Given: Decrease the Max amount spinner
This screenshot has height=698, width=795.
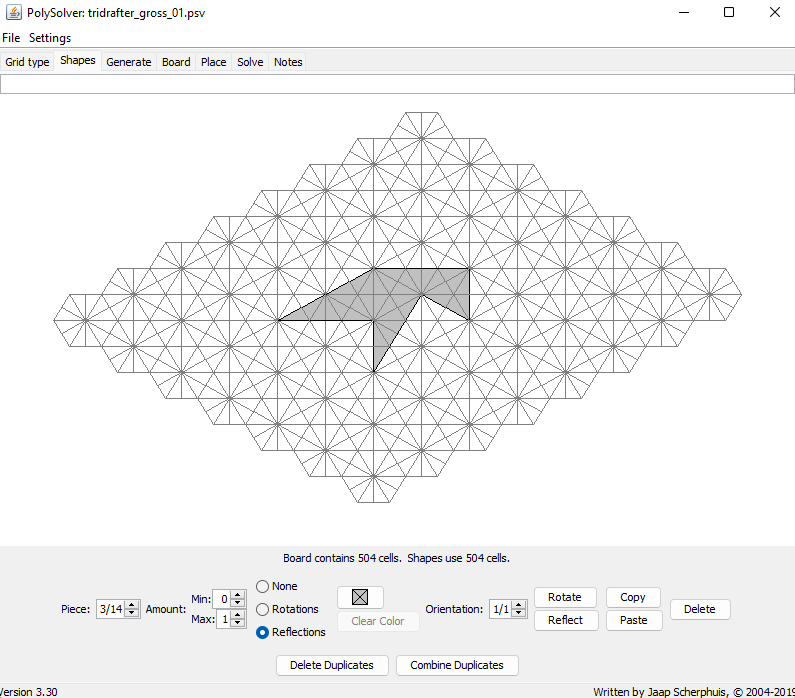Looking at the screenshot, I should 237,623.
